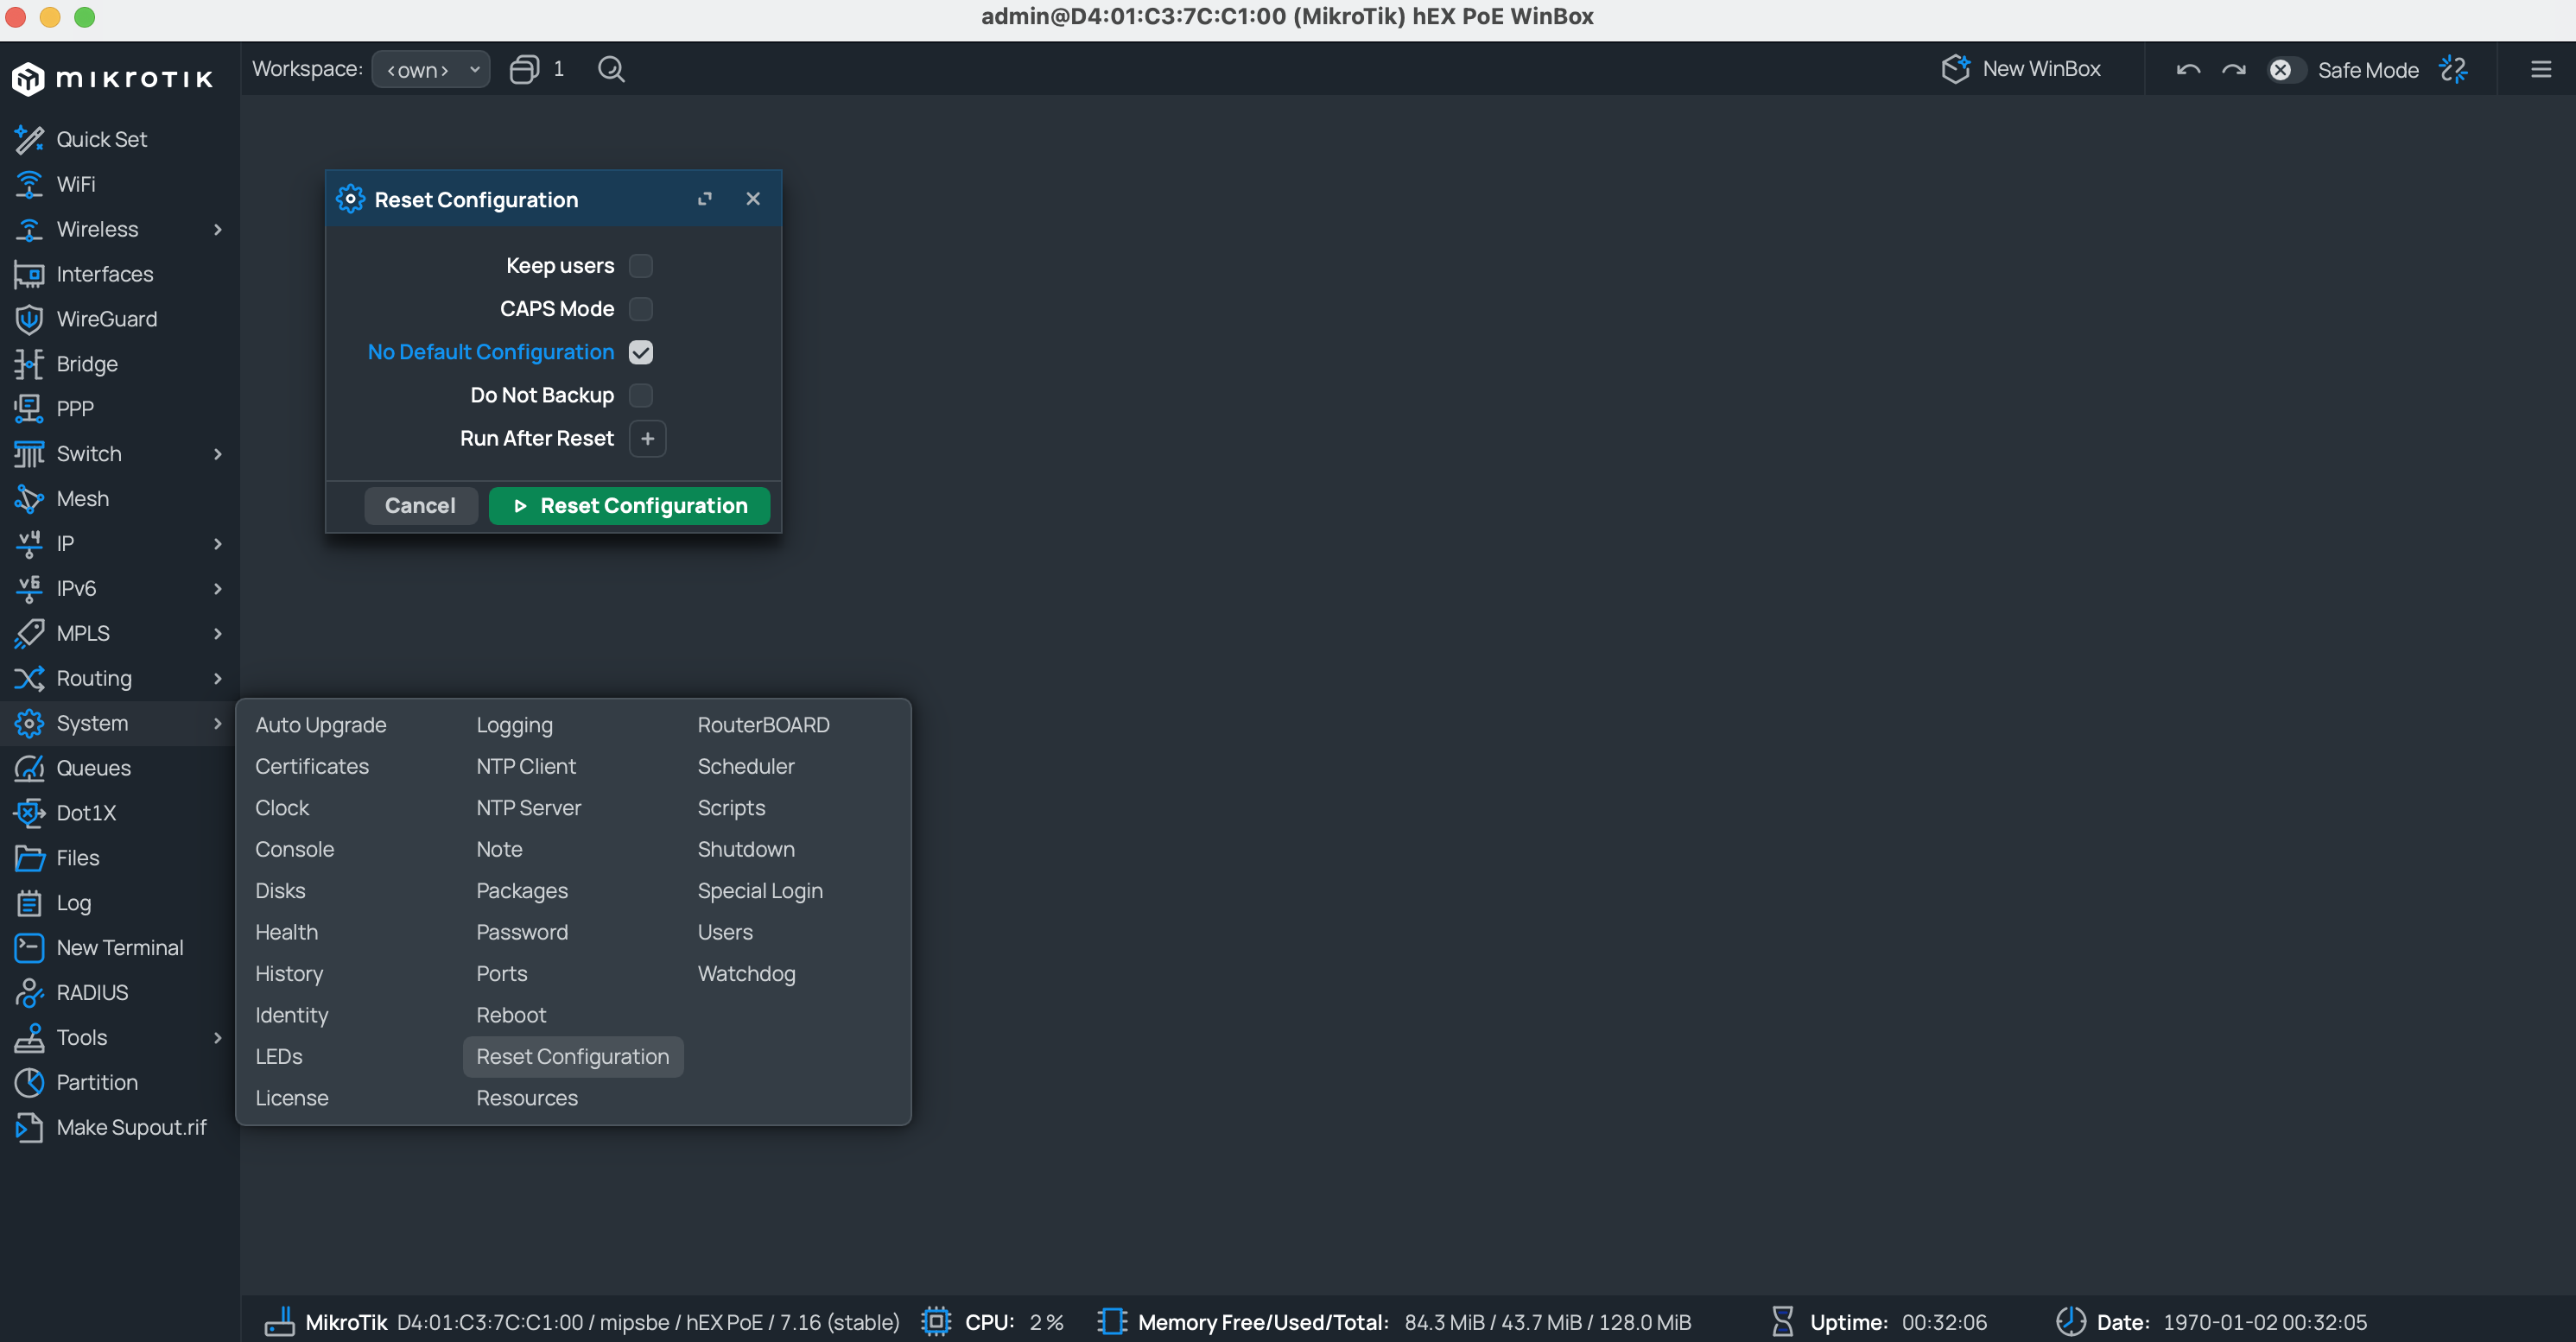Screen dimensions: 2576x1342
Task: Enable the CAPS Mode checkbox
Action: (x=641, y=309)
